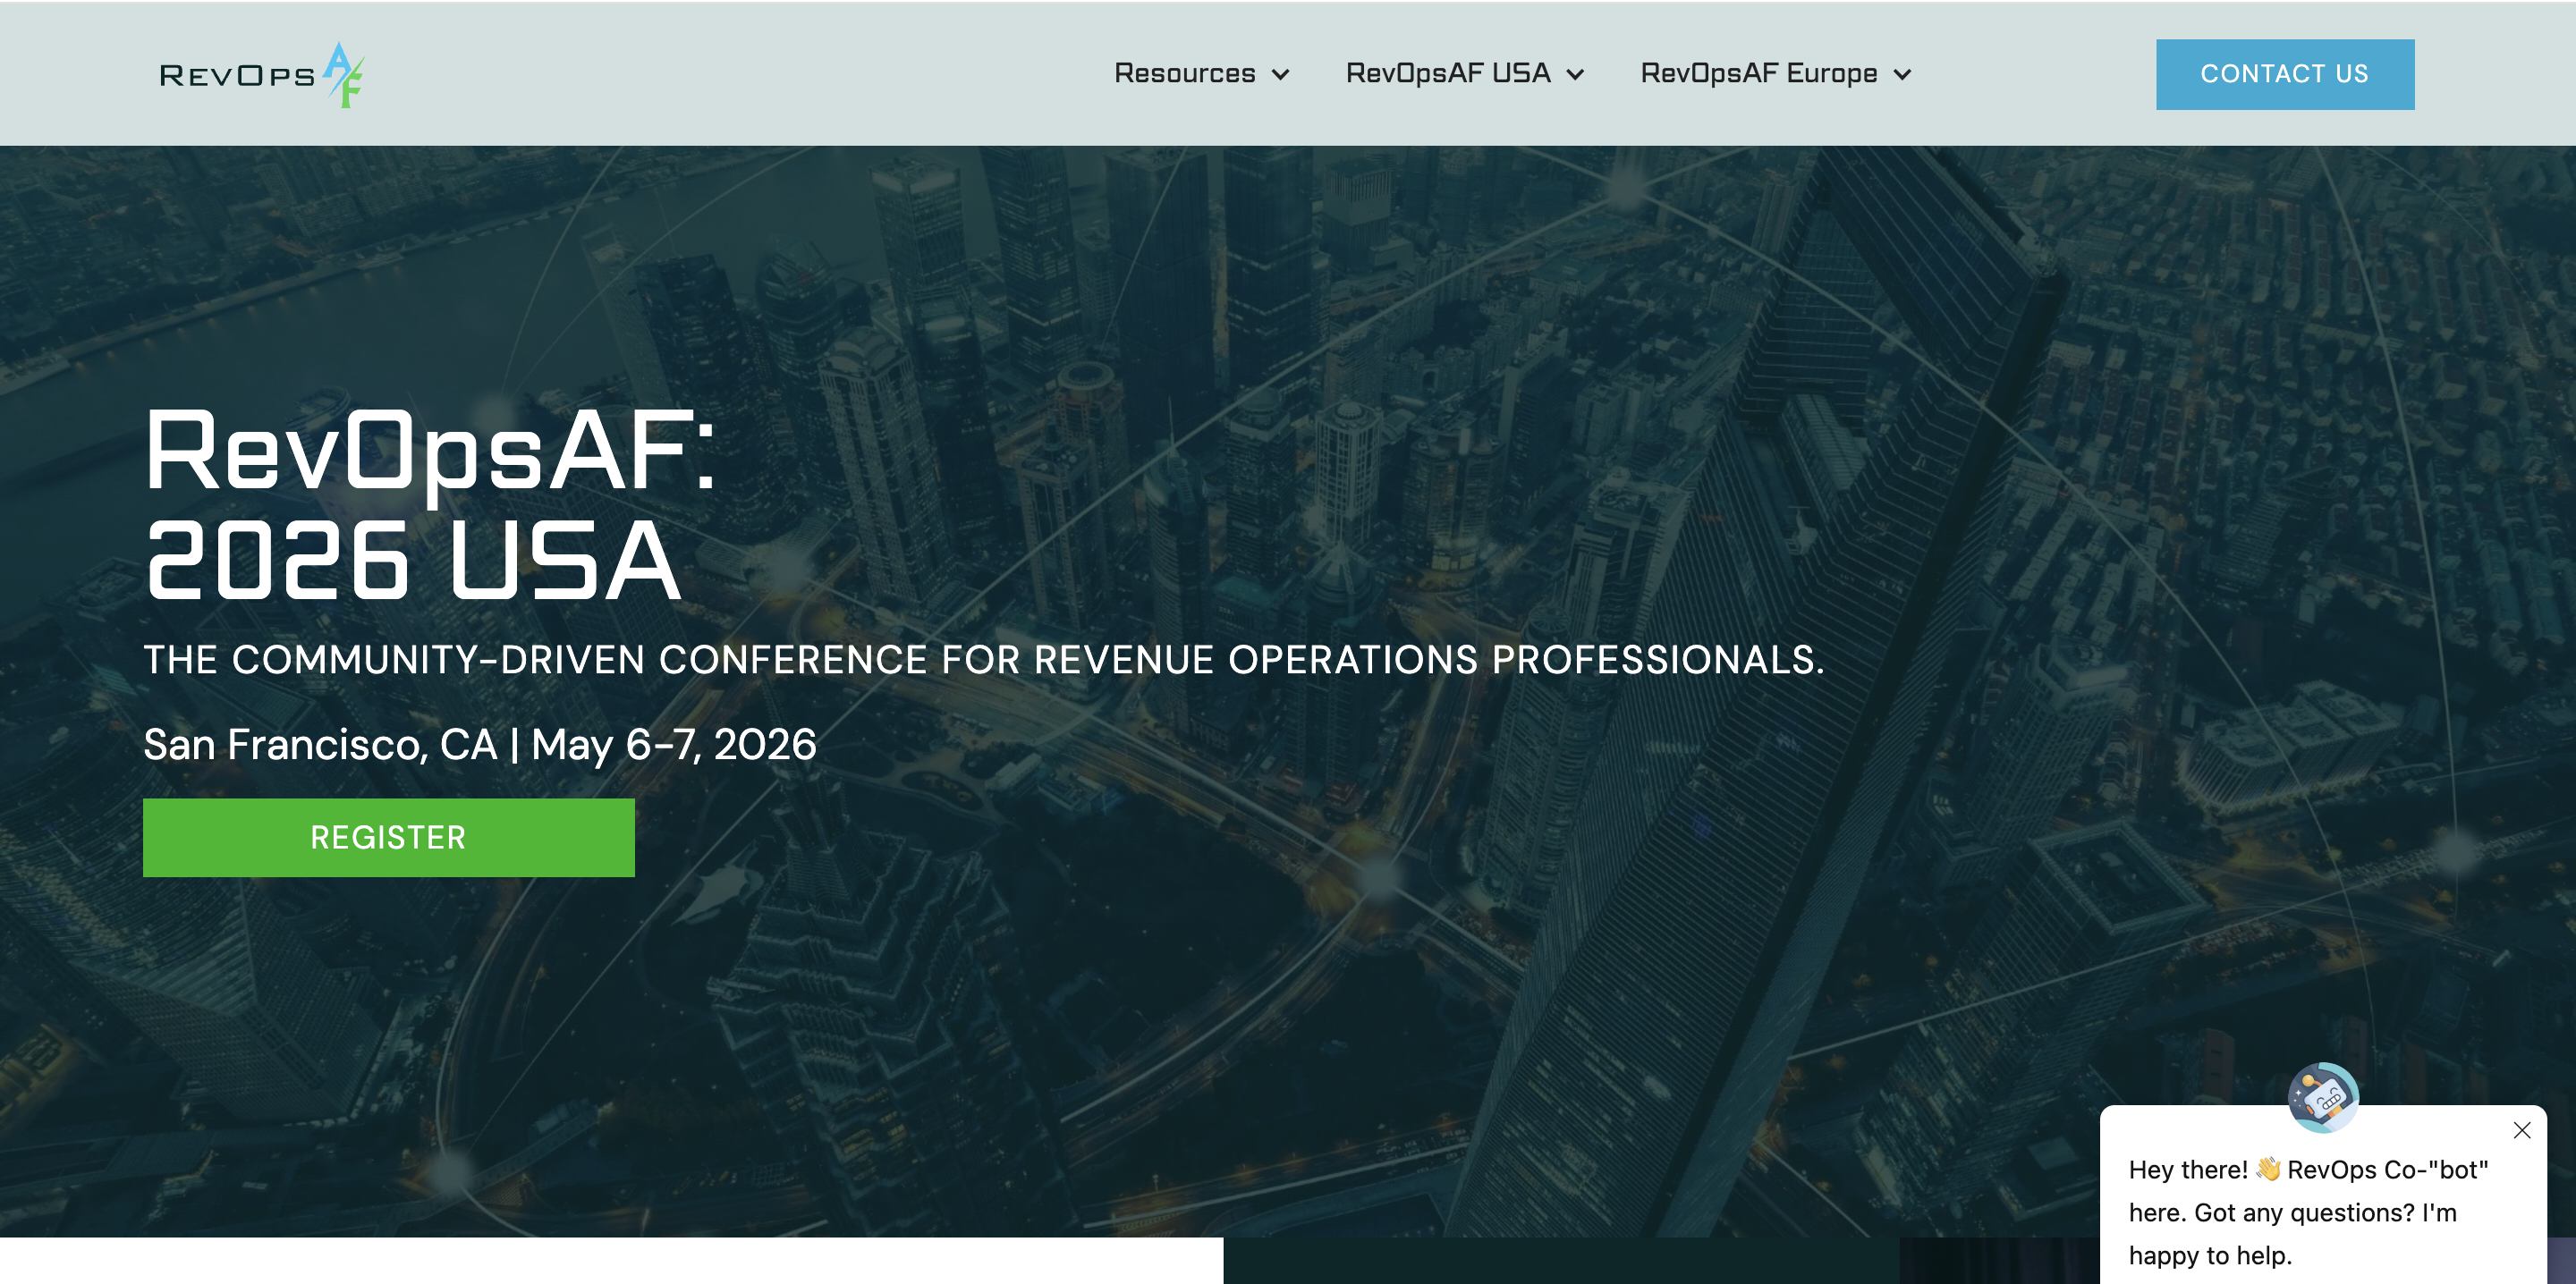Select RevOpsAF Europe in the navigation

click(1759, 73)
